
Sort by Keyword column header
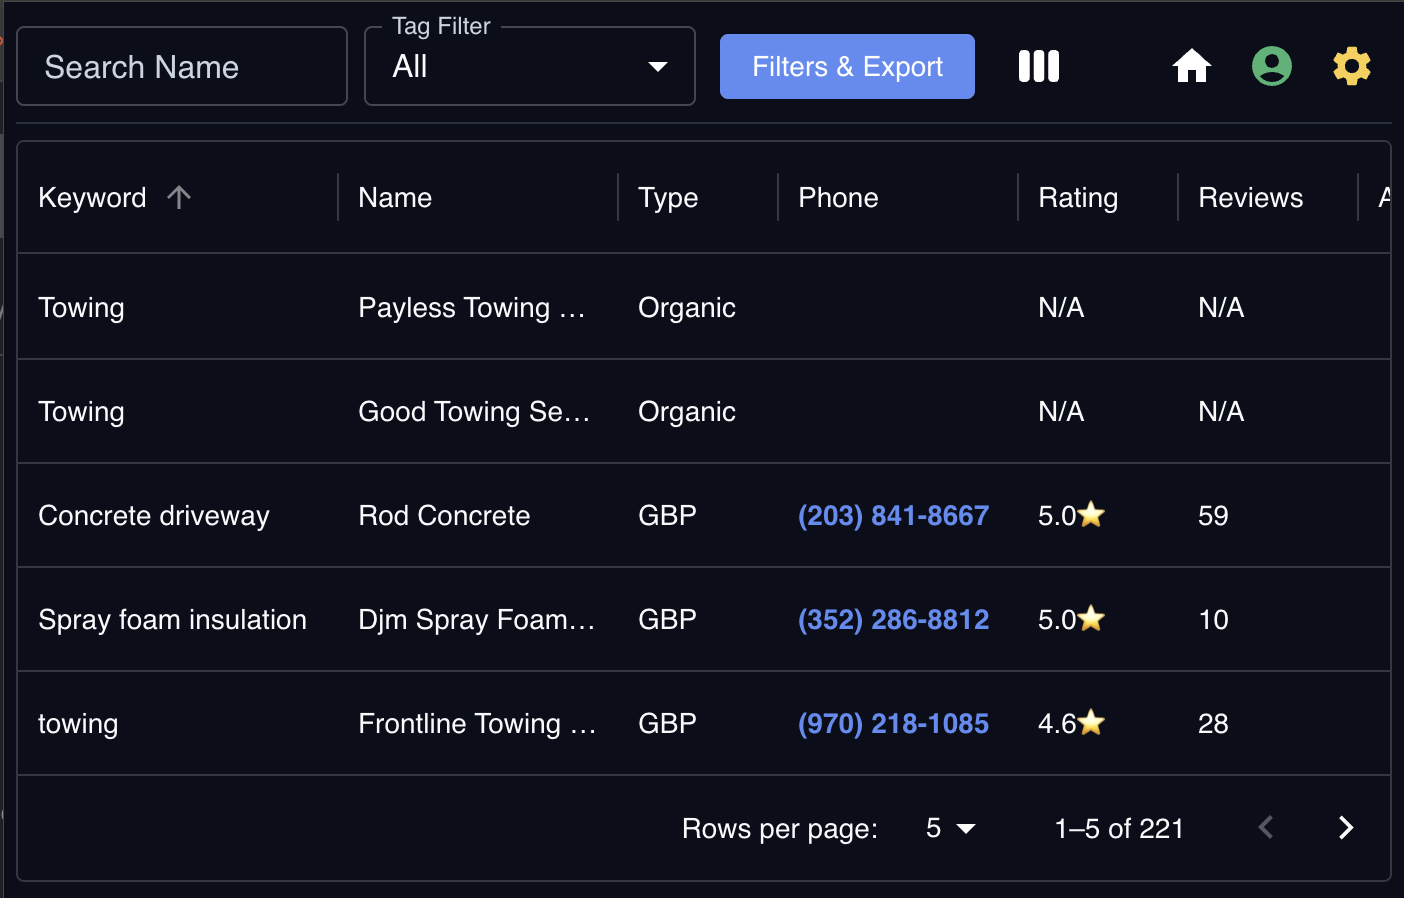coord(92,198)
